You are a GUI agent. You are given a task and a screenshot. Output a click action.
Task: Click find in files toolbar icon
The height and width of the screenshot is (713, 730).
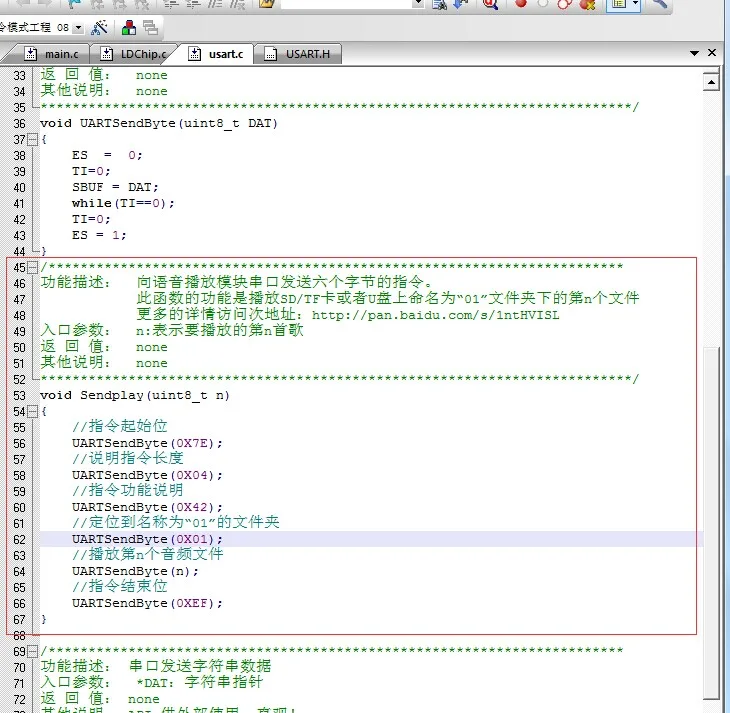439,5
